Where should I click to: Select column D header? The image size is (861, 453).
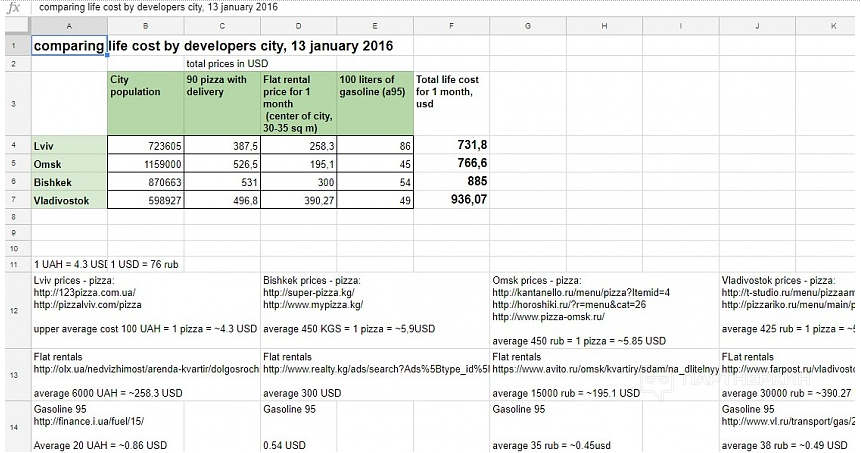pos(298,26)
